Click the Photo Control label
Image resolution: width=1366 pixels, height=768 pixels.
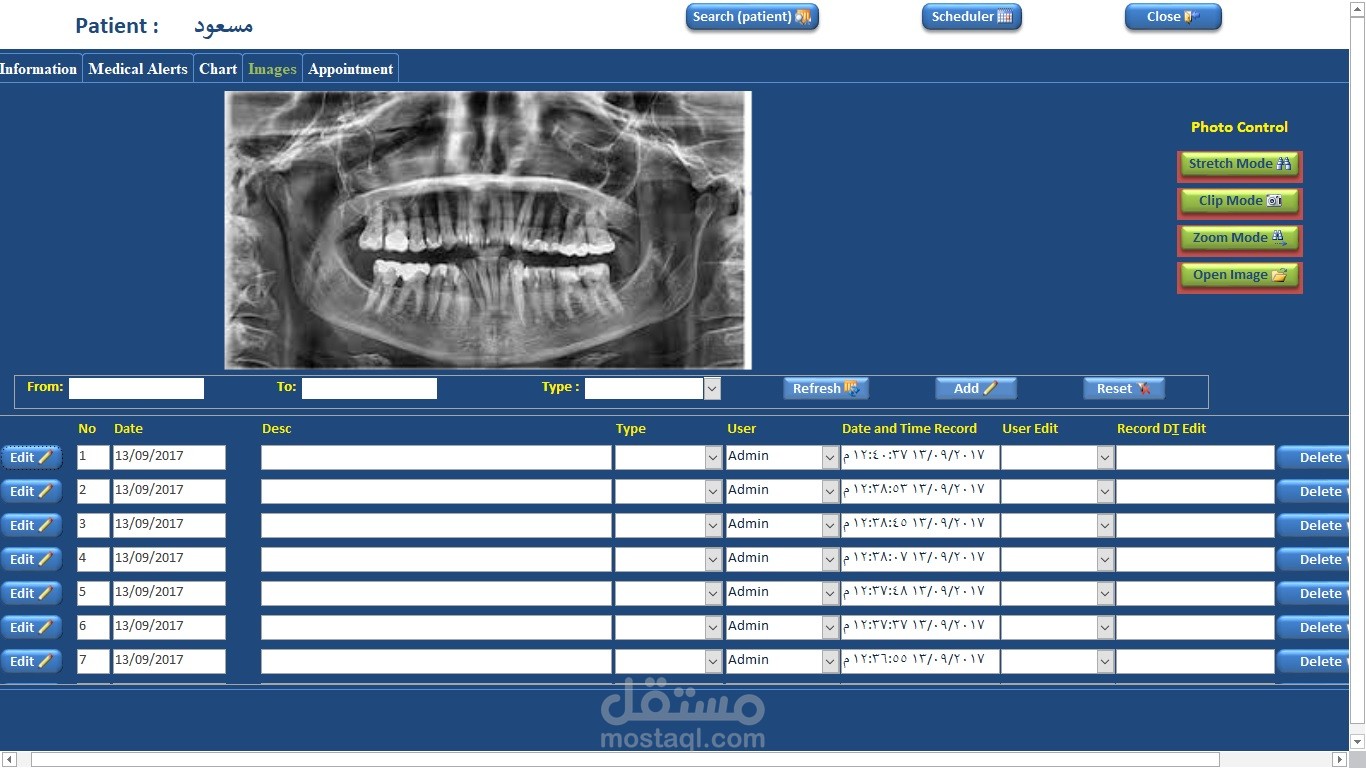point(1239,127)
